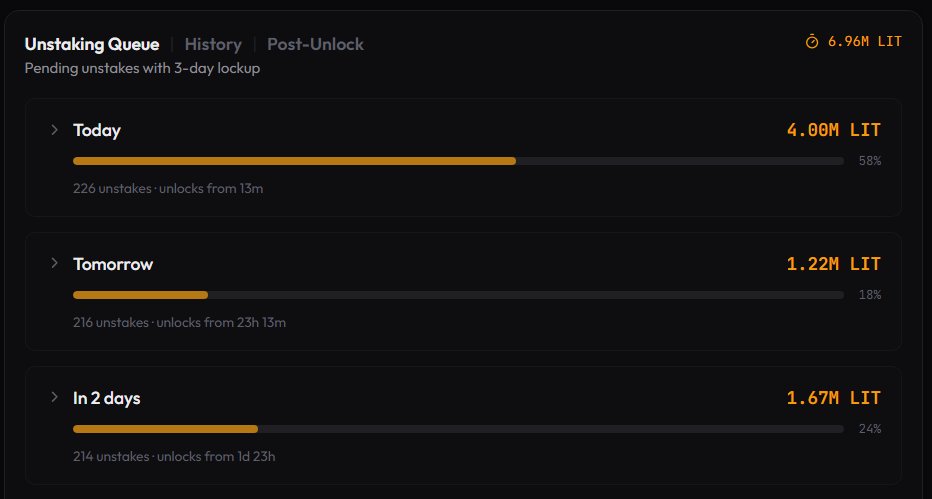Click the timer icon beside 6.96M LIT
The image size is (932, 499).
tap(812, 42)
